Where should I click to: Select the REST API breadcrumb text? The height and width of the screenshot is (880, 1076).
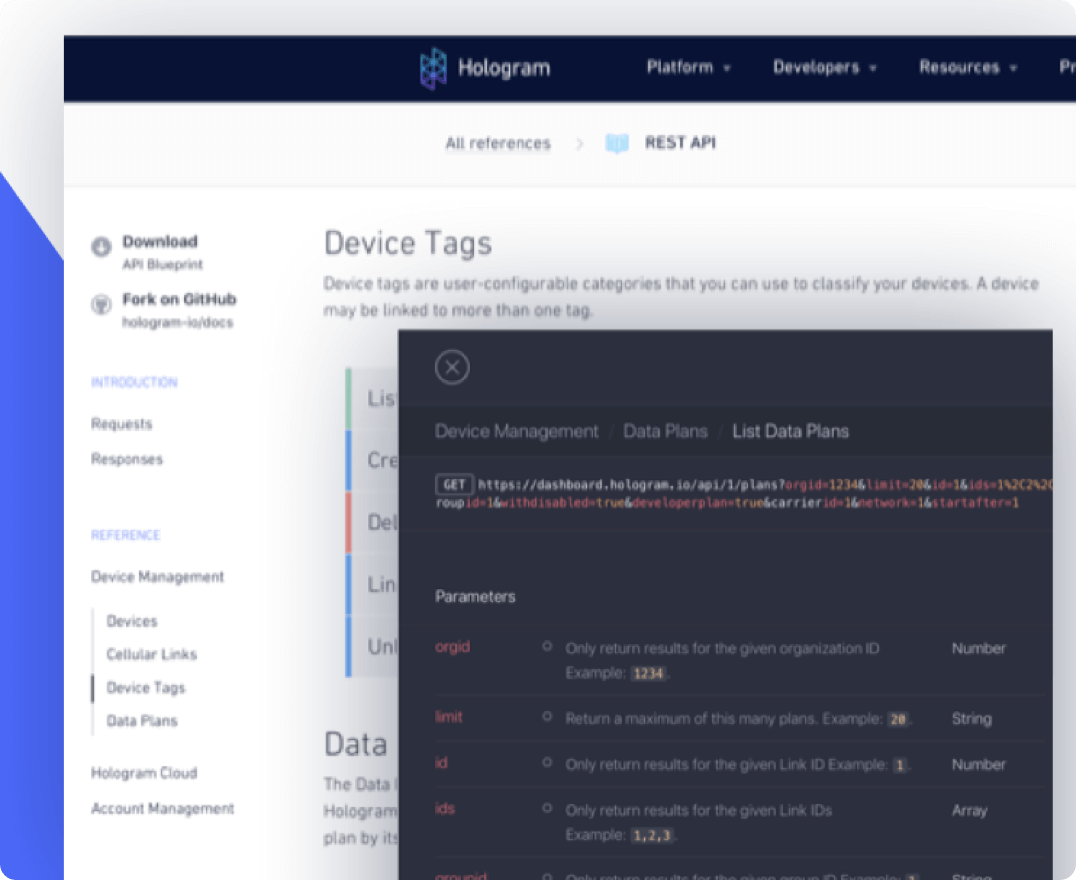click(x=680, y=143)
